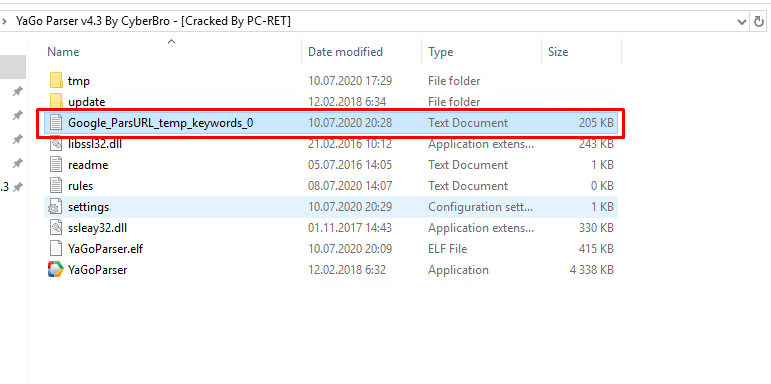The width and height of the screenshot is (771, 384).
Task: Click the settings configuration file icon
Action: pos(55,207)
